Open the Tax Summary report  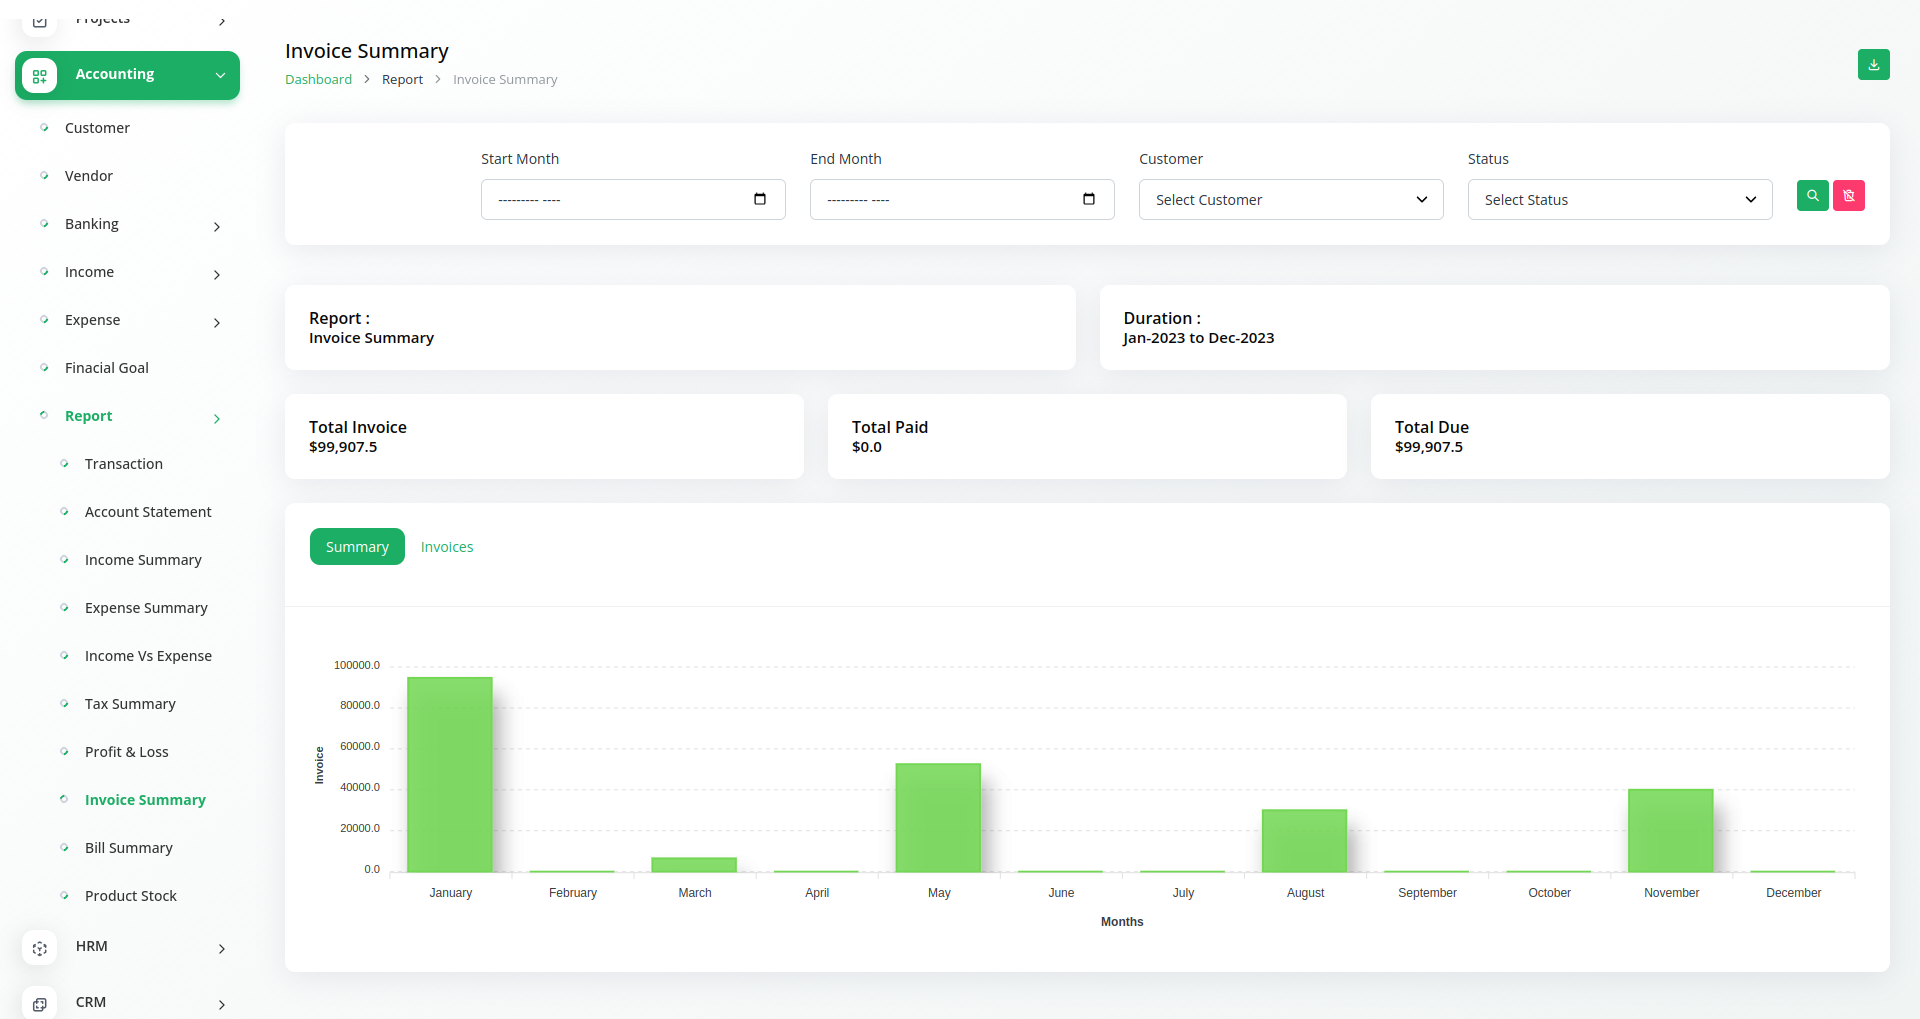pyautogui.click(x=130, y=704)
